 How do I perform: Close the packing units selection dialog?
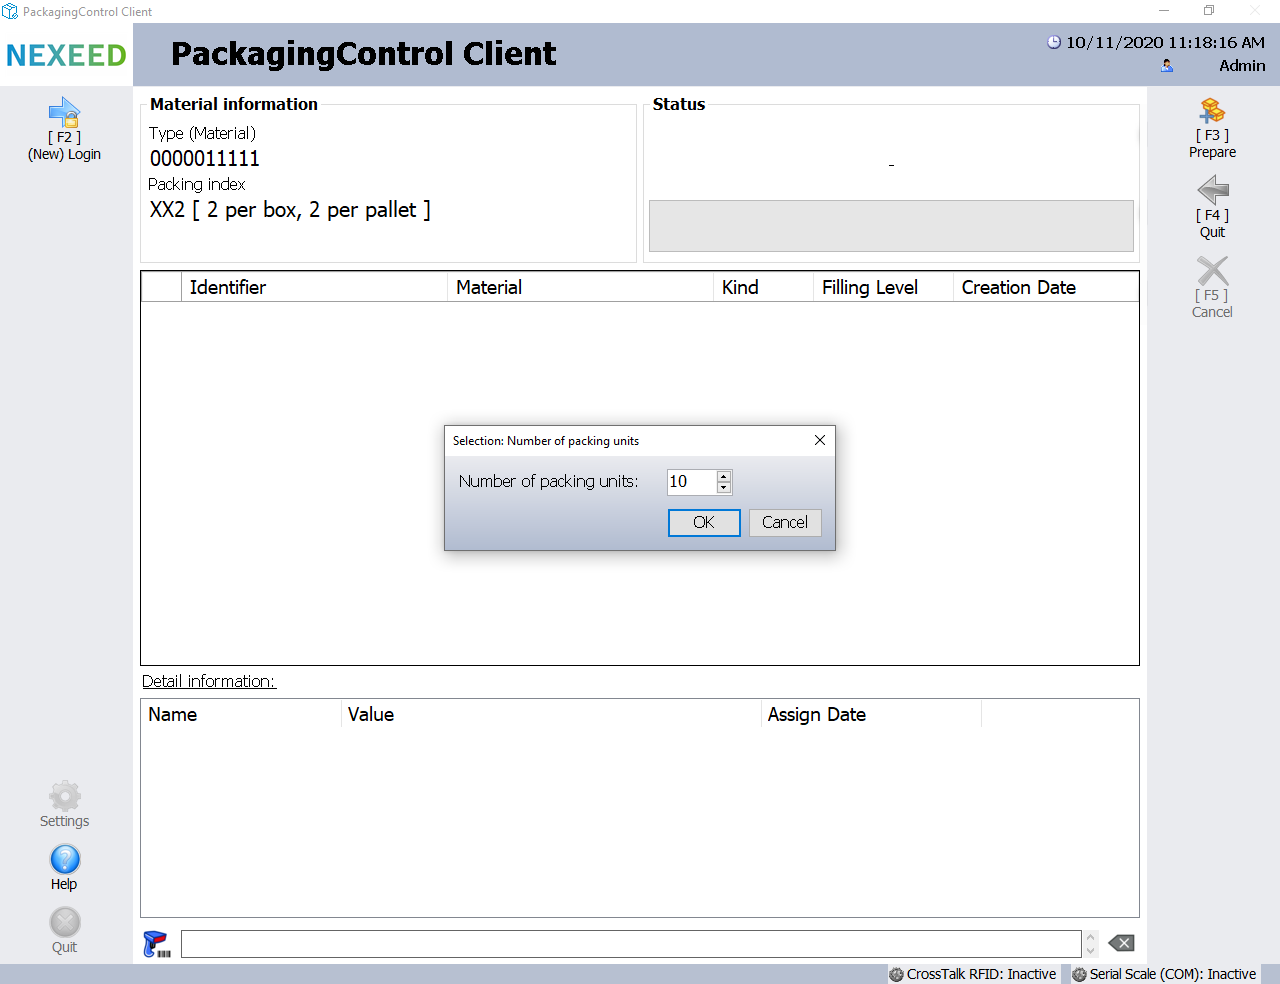(820, 441)
